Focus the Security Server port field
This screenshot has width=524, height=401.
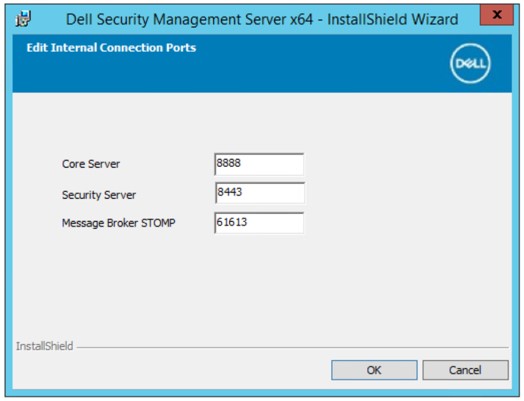tap(260, 193)
